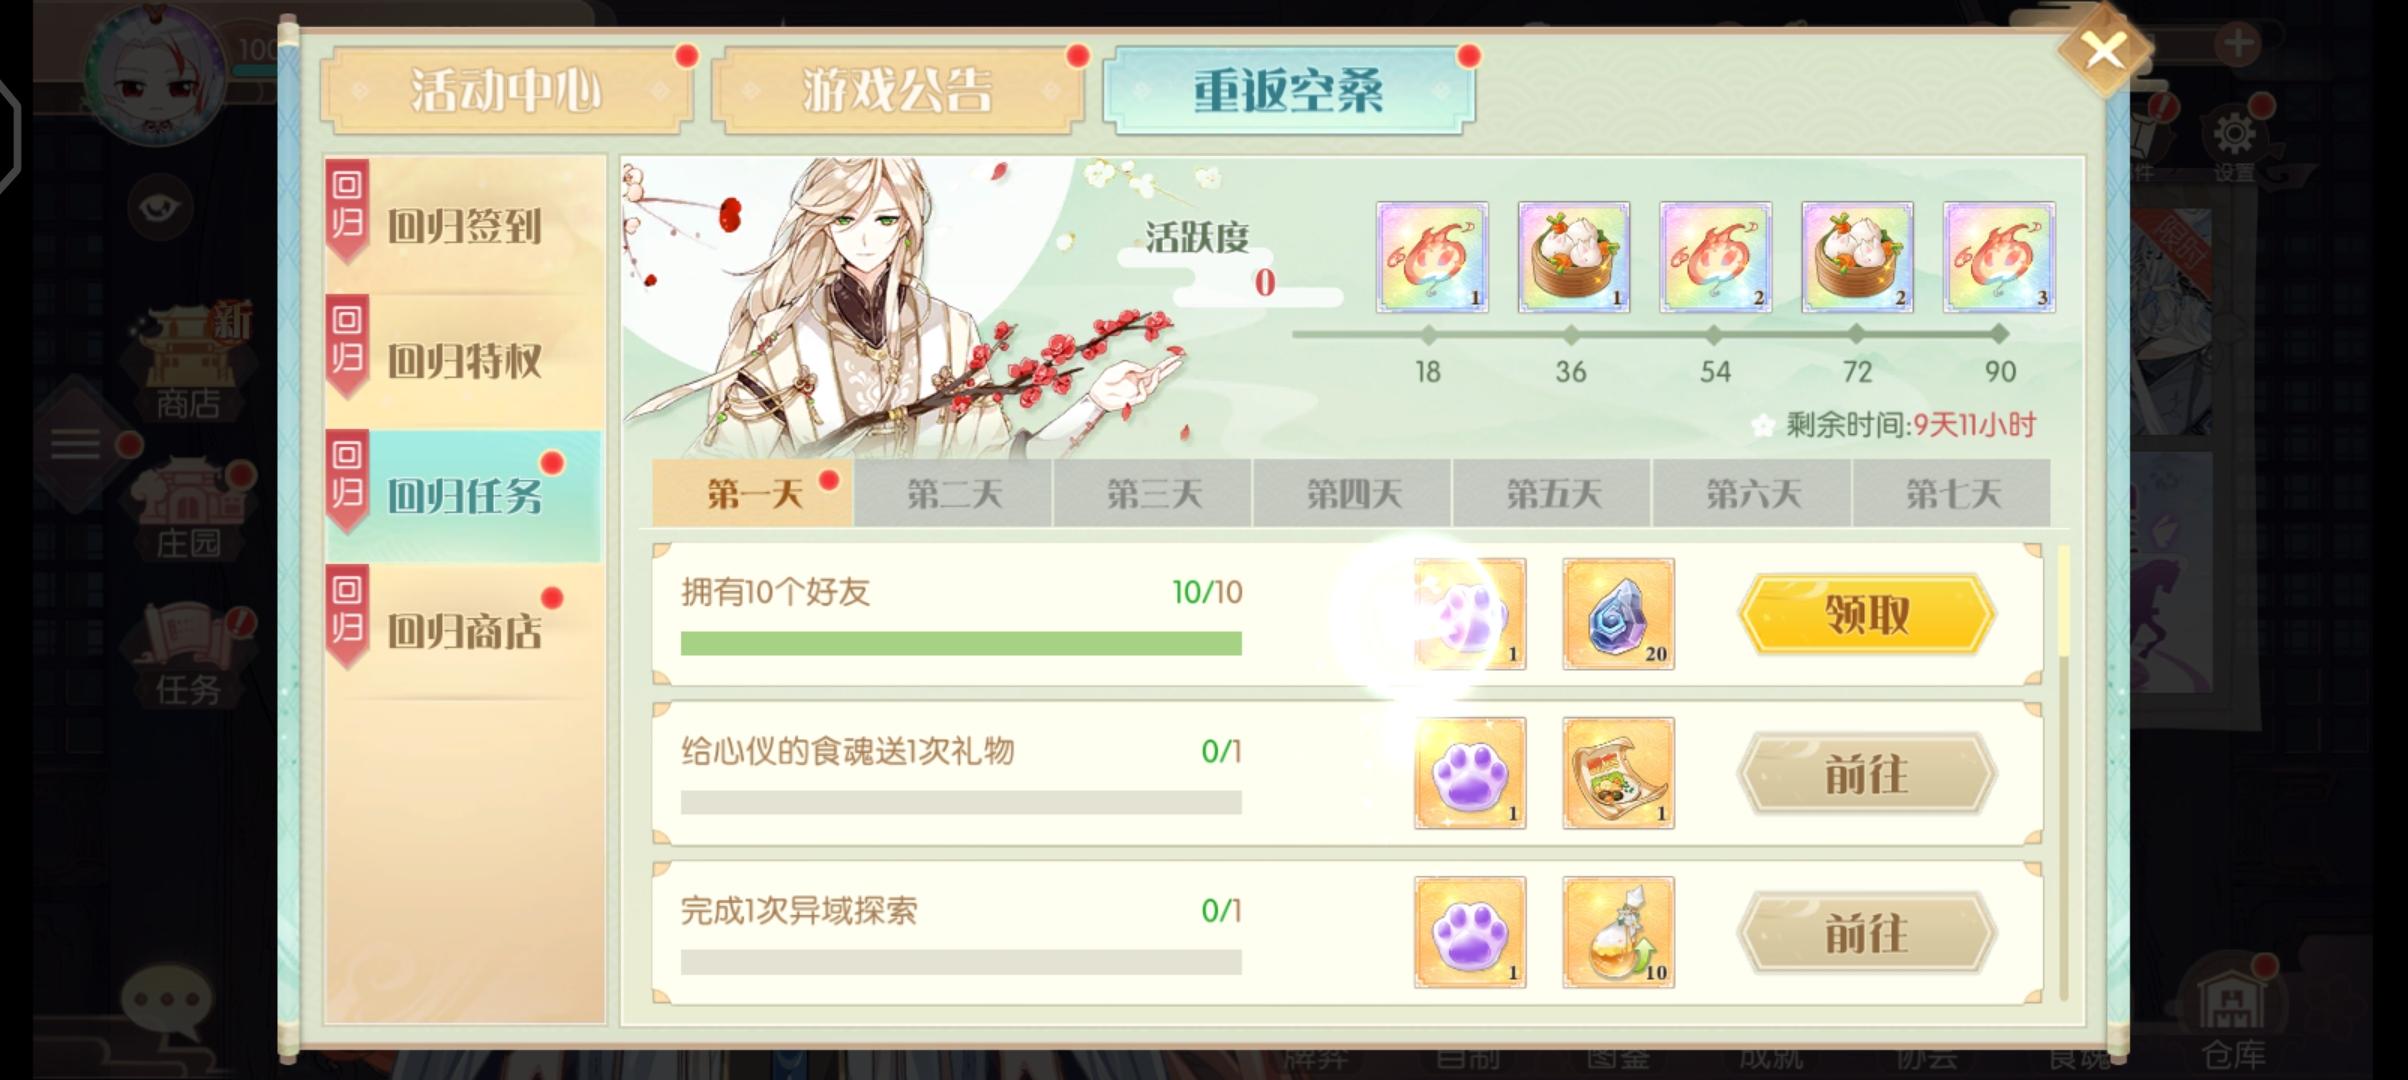Tap the 18-activity flame reward icon
The height and width of the screenshot is (1080, 2408).
pyautogui.click(x=1432, y=257)
